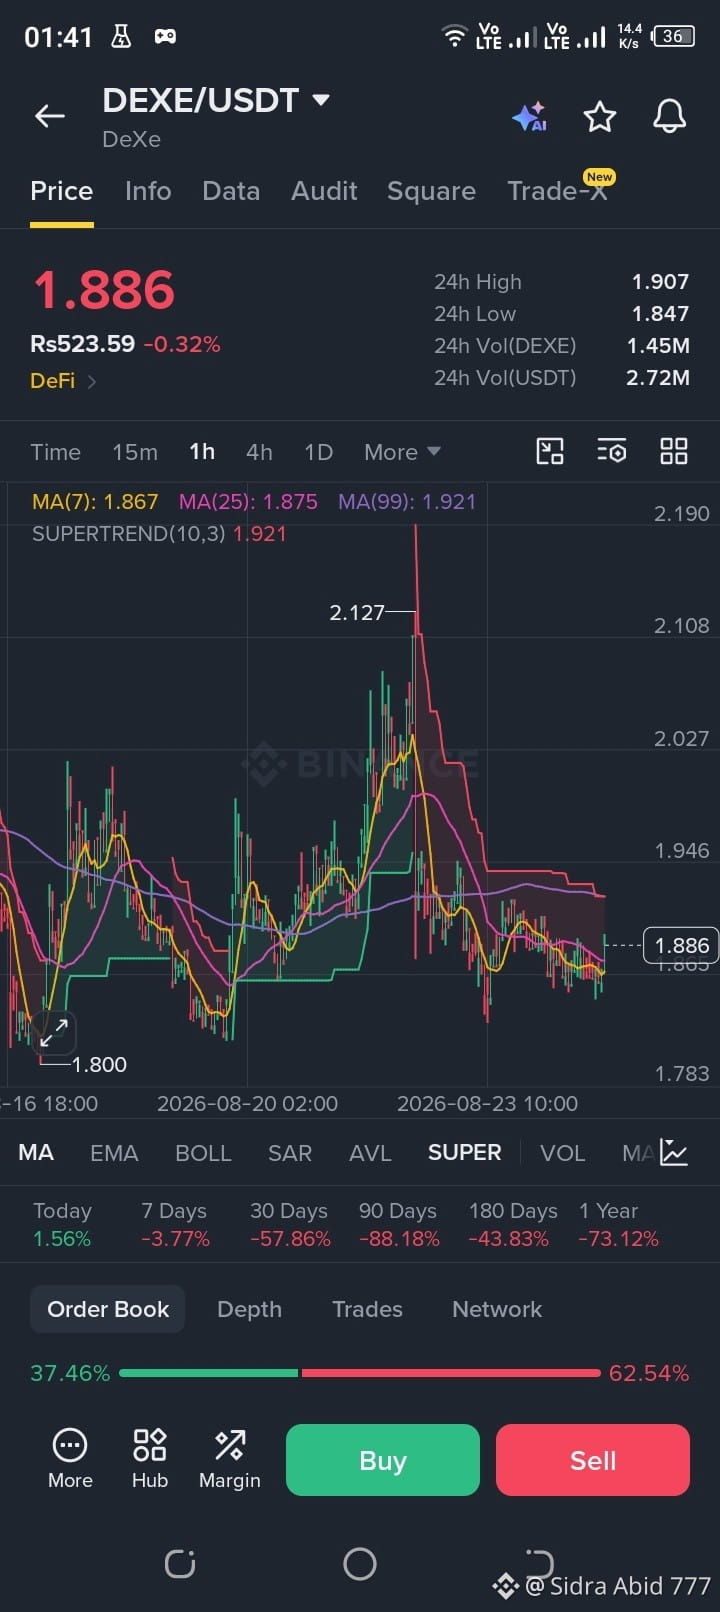Image resolution: width=720 pixels, height=1612 pixels.
Task: Tap the Android recent apps icon
Action: coord(180,1563)
